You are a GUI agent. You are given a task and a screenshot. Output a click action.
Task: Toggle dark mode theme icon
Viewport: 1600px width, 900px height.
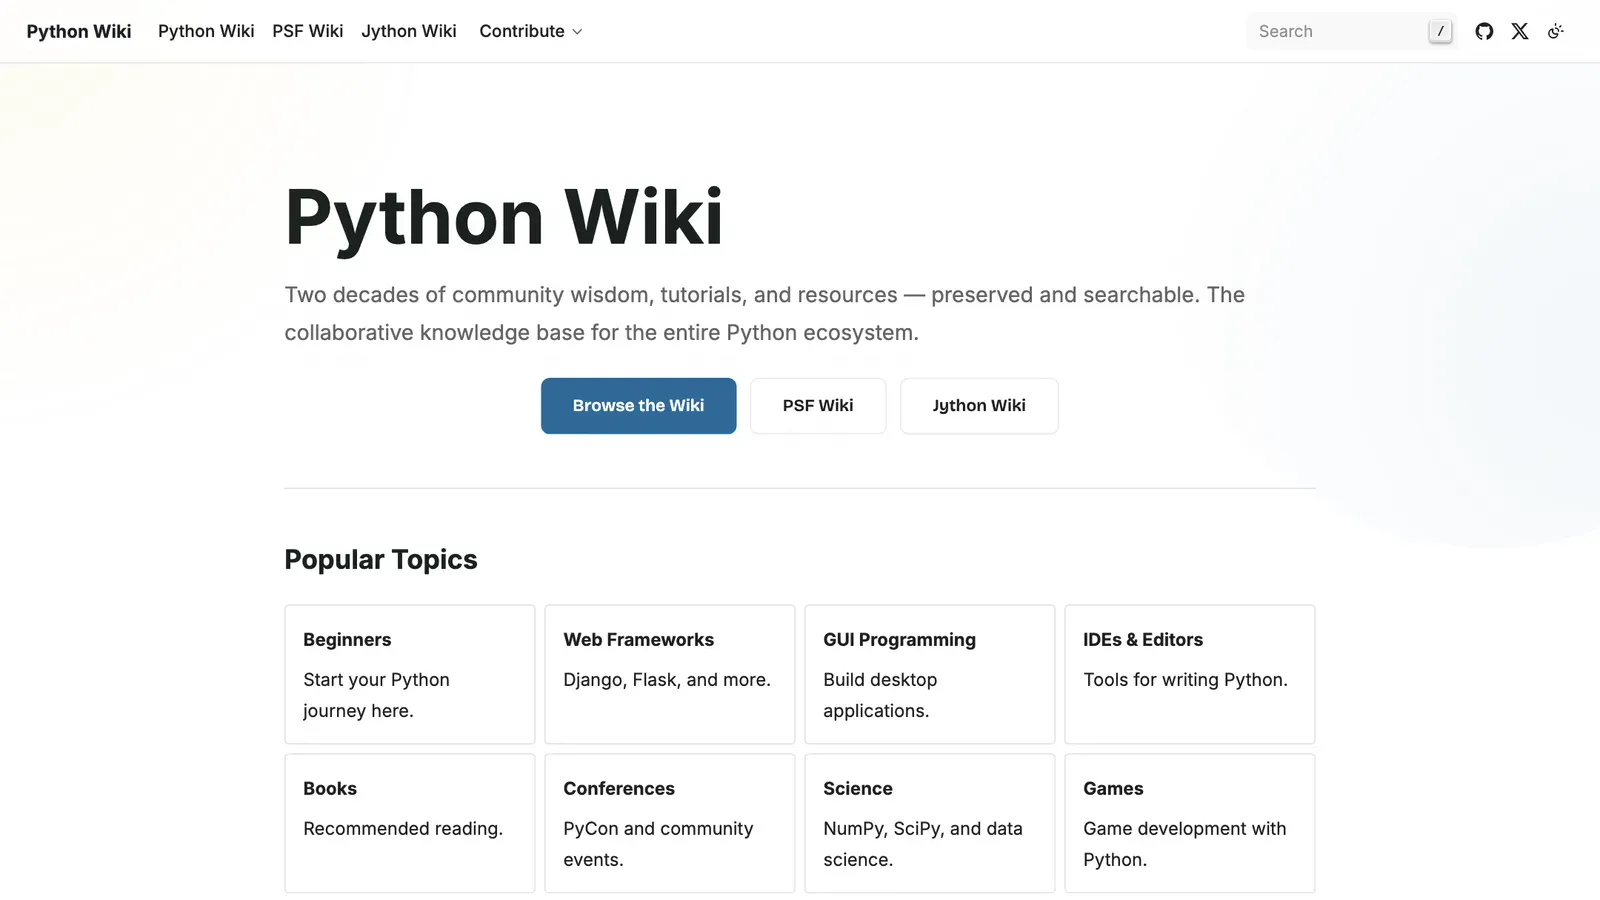[1556, 31]
